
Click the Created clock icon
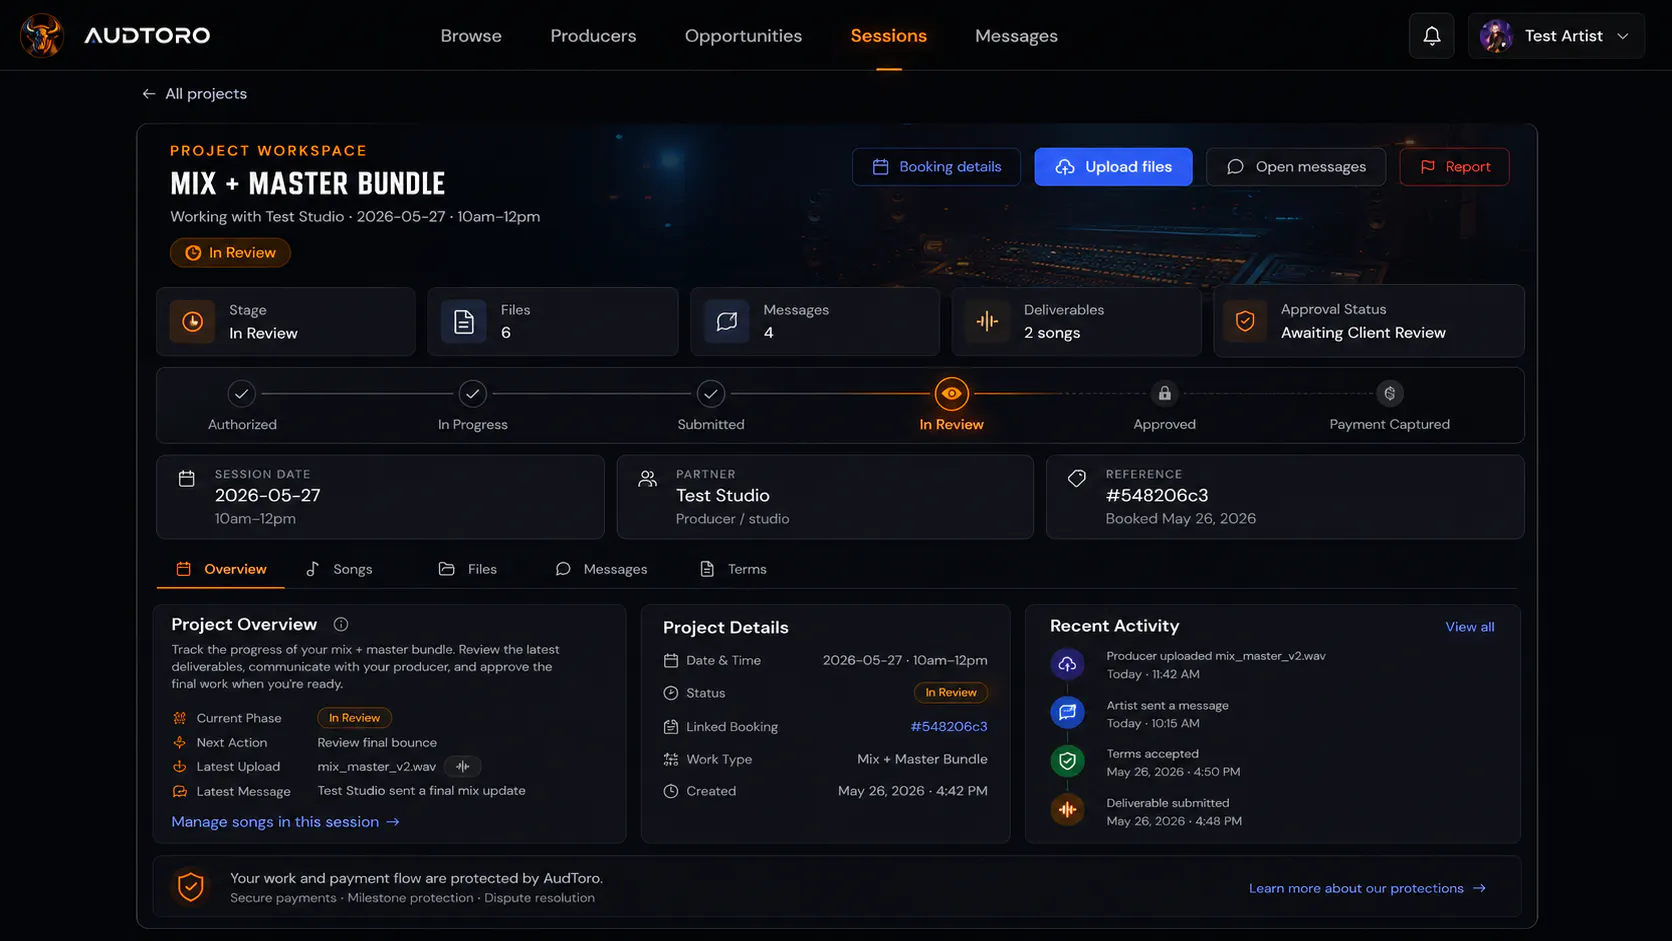(x=671, y=791)
